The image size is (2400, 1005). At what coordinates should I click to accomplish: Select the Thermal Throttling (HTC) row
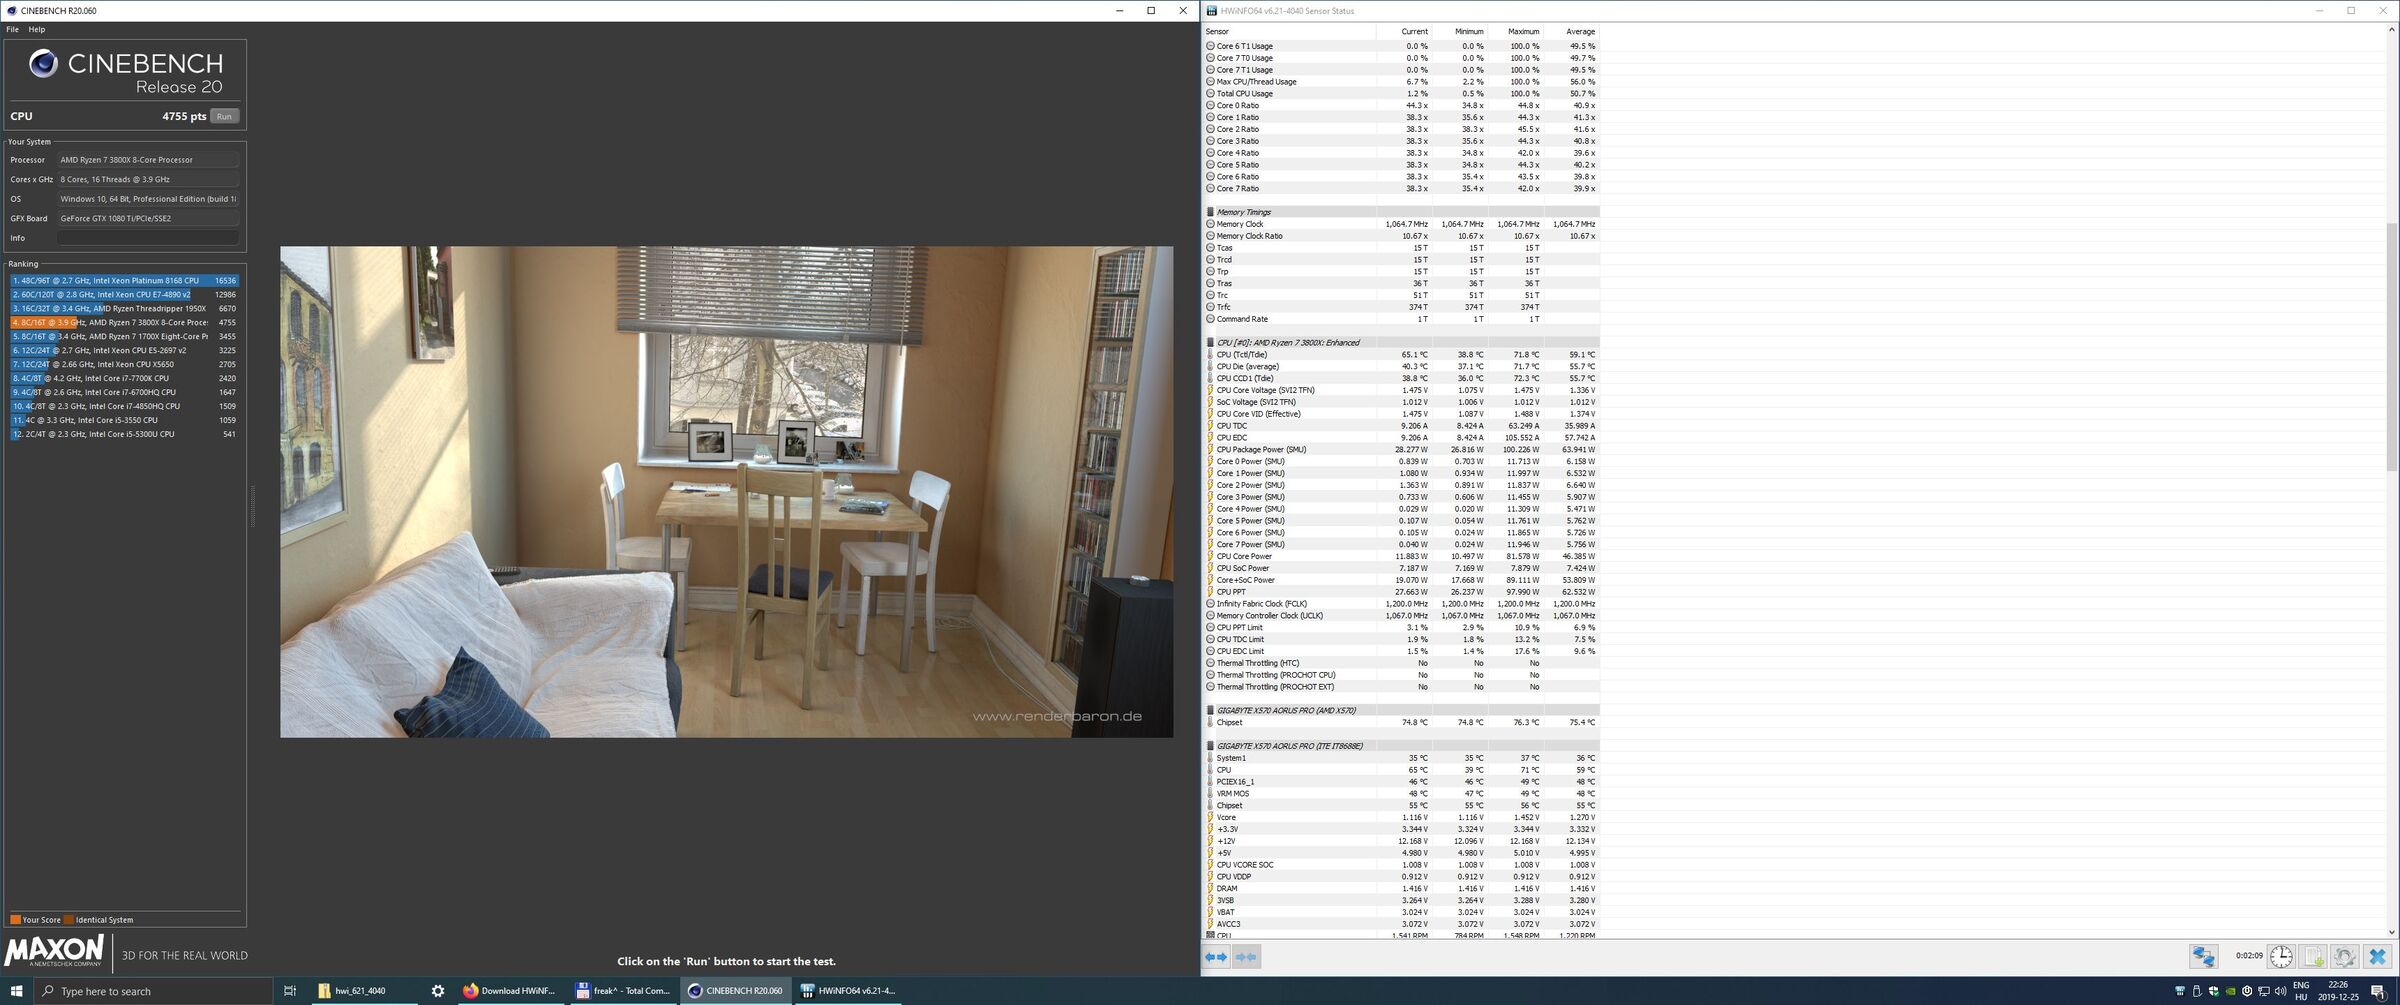[1401, 663]
